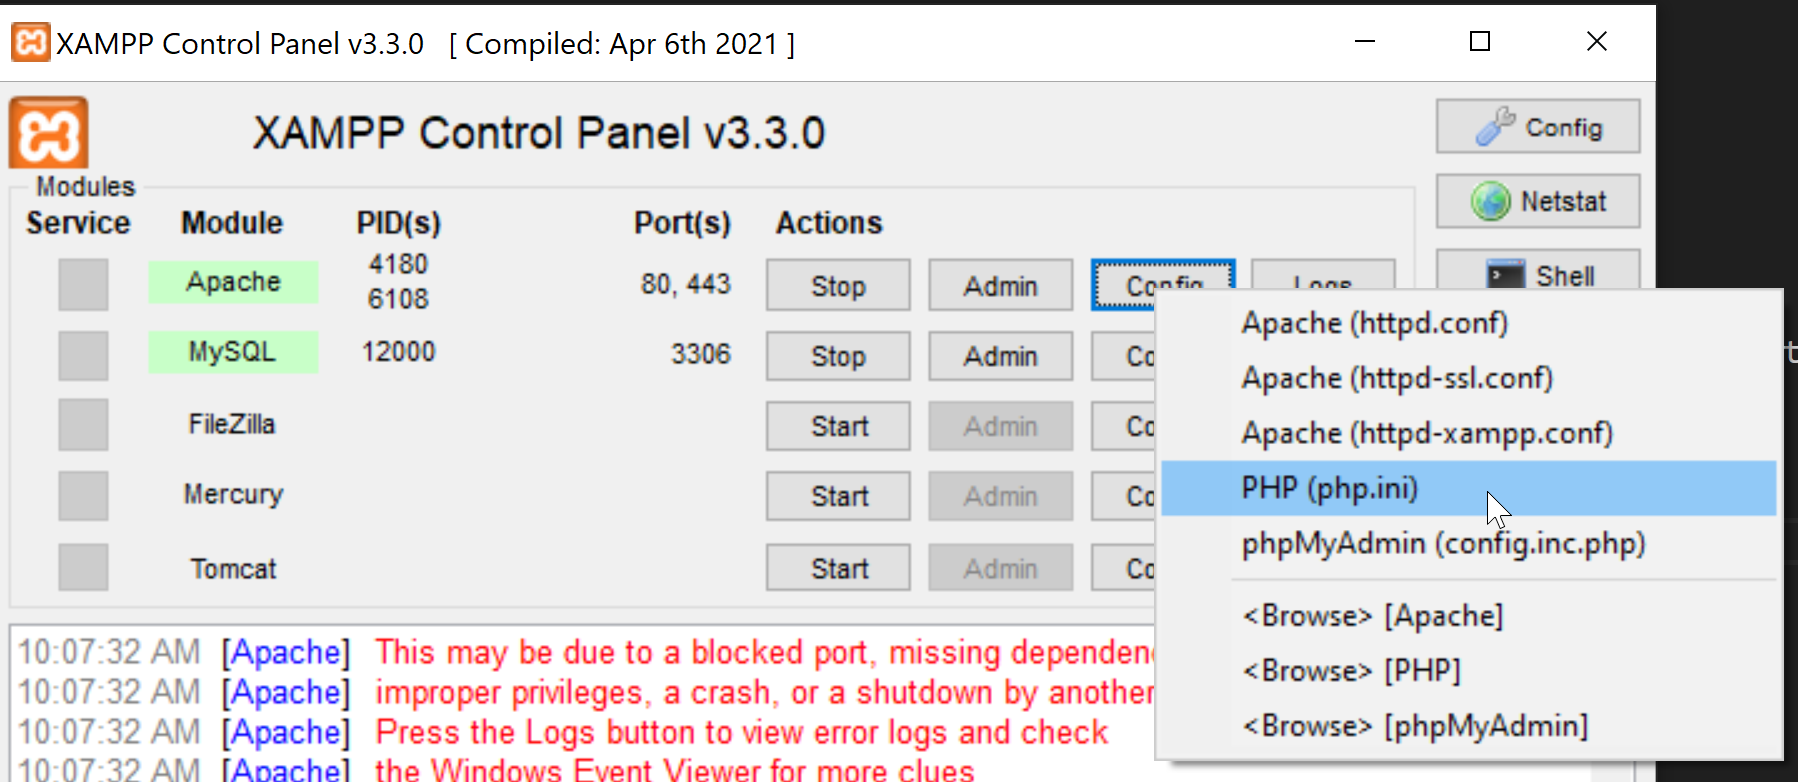Click the Apache module name label
Viewport: 1798px width, 782px height.
click(233, 282)
